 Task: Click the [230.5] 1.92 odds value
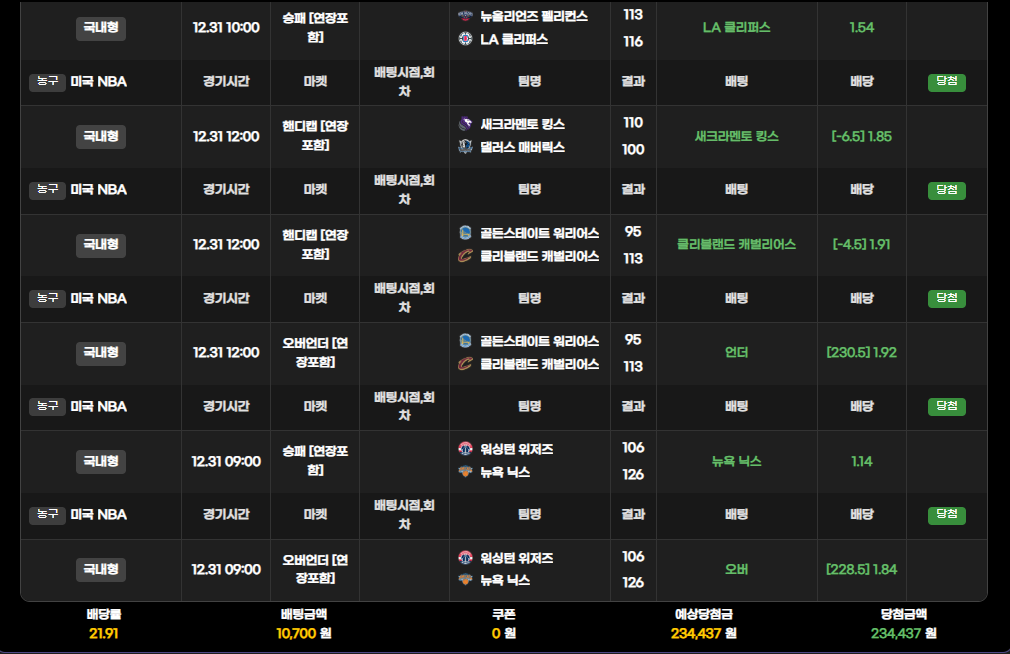click(861, 353)
